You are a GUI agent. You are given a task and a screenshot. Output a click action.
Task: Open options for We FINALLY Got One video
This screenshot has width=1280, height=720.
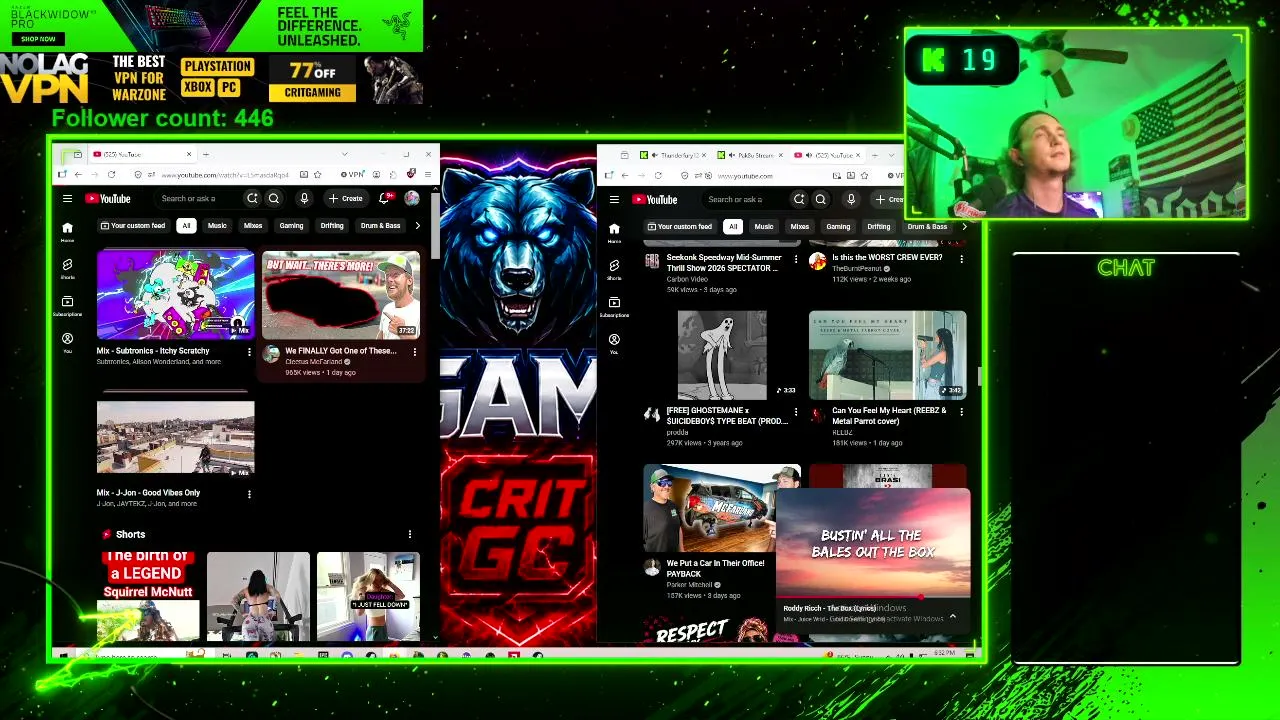tap(415, 352)
